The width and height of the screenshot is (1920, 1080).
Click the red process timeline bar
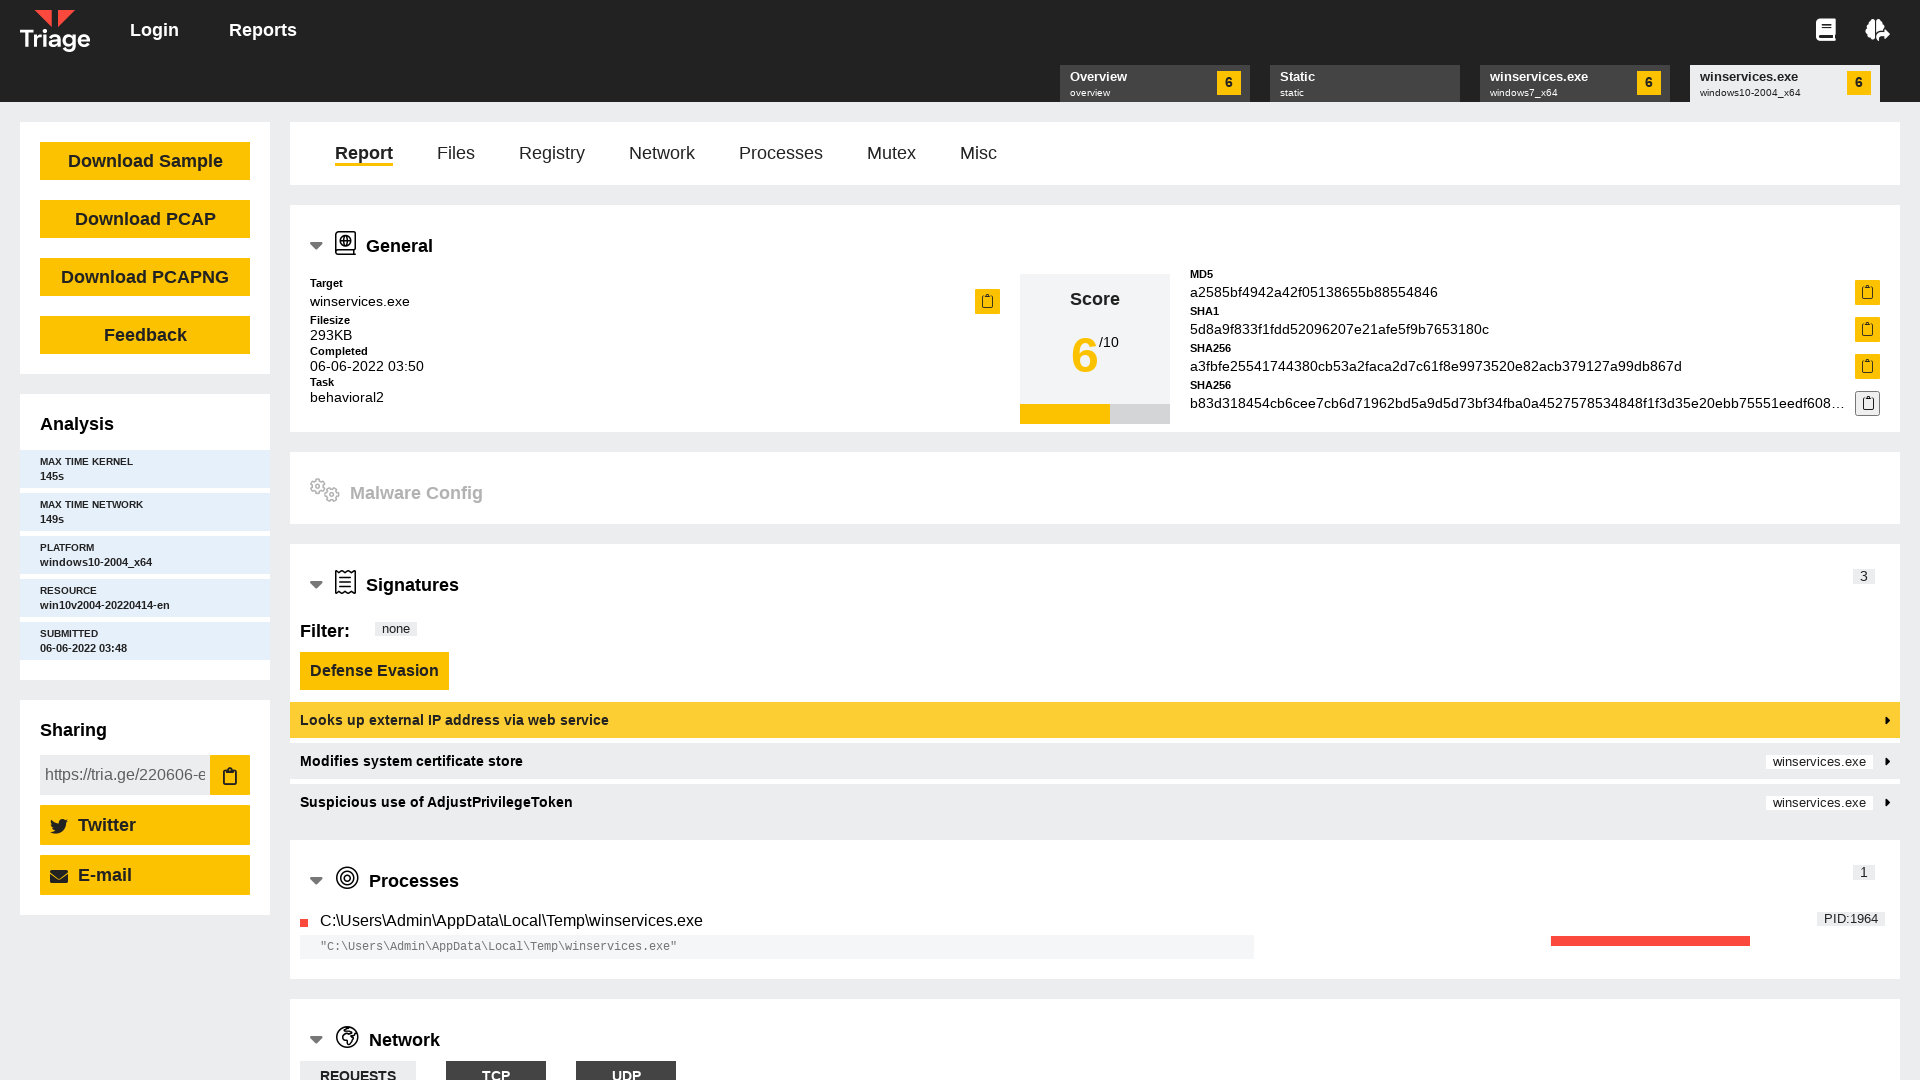coord(1650,941)
